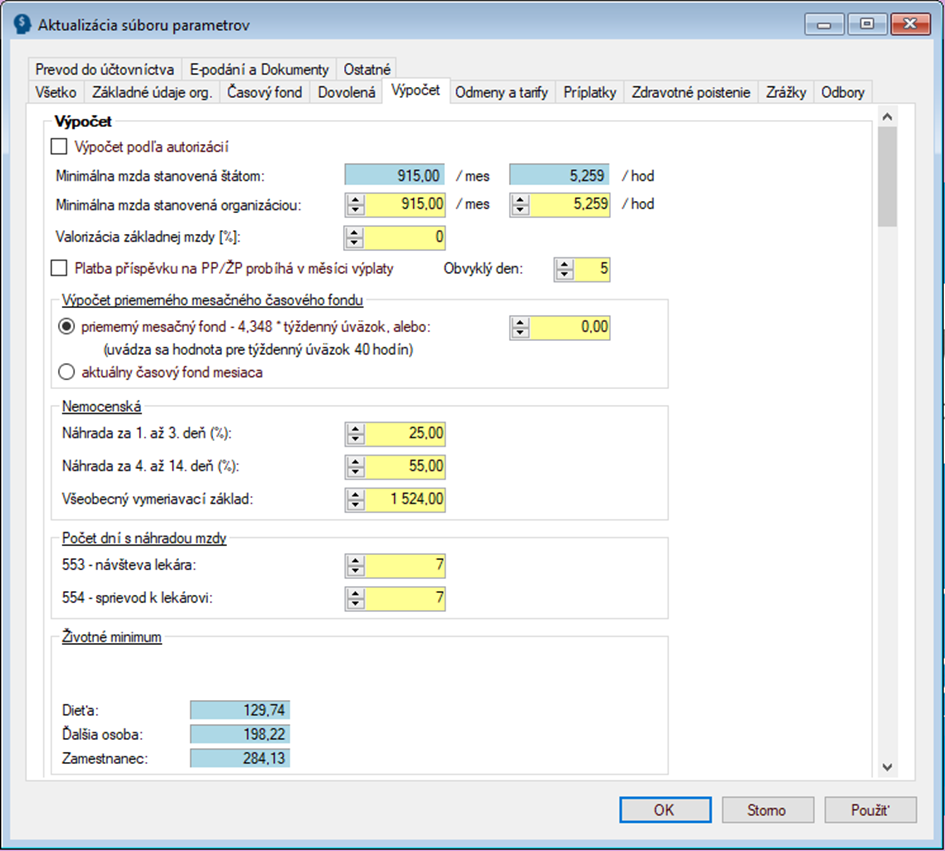Select aktuálny časový fond mesiaca radio
This screenshot has height=851, width=945.
coord(66,372)
